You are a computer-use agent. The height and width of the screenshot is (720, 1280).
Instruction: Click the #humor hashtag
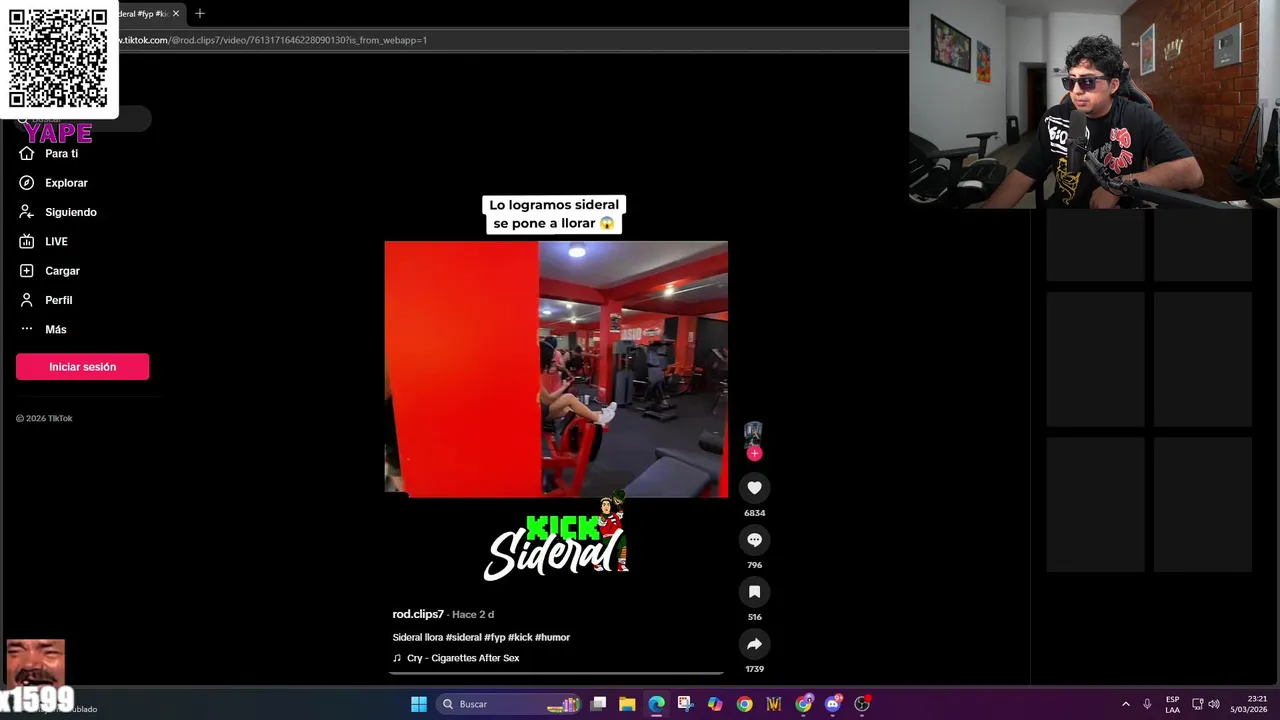(x=552, y=637)
